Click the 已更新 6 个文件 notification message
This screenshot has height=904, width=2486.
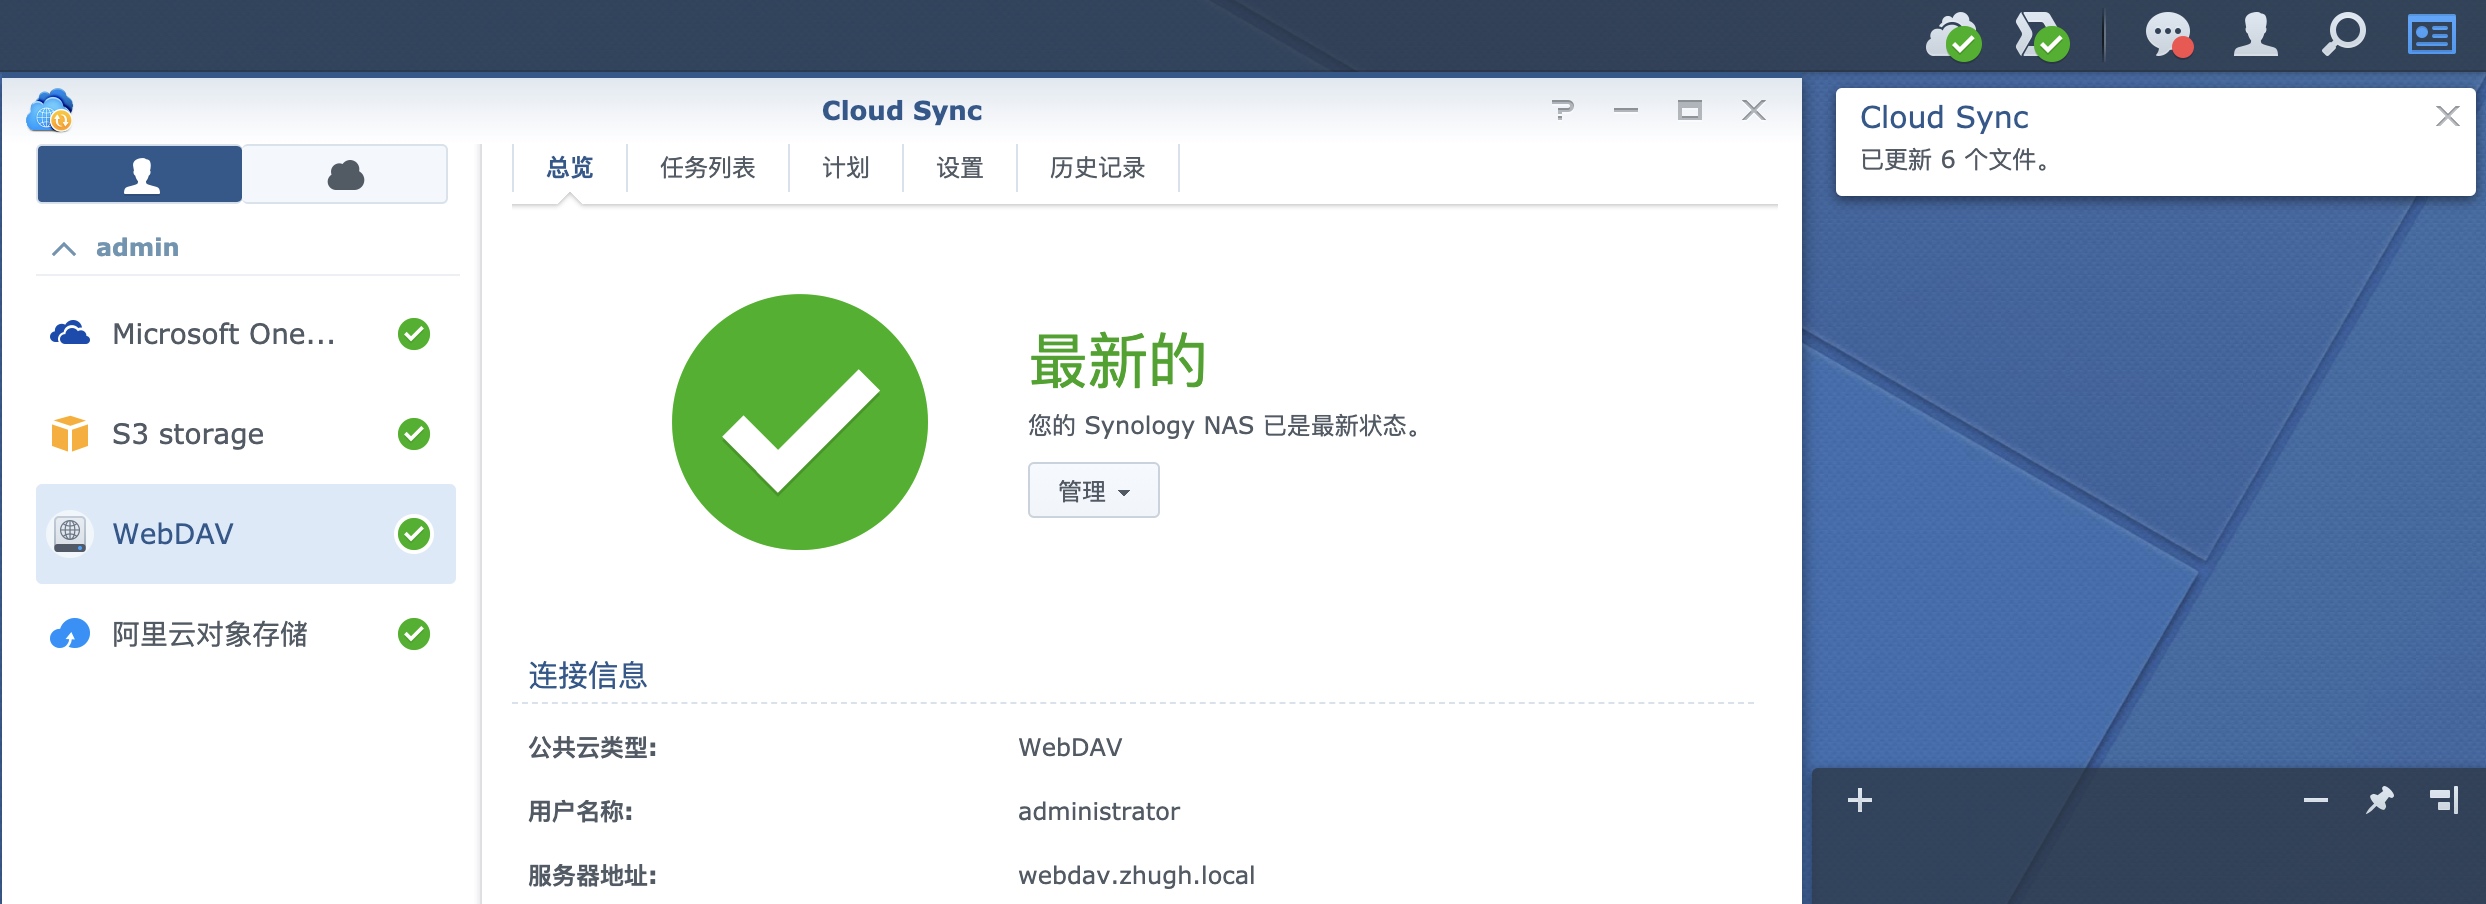point(1957,160)
